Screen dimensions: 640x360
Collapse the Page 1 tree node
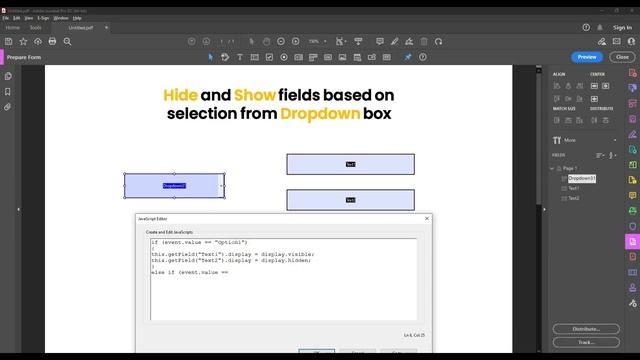pyautogui.click(x=552, y=168)
